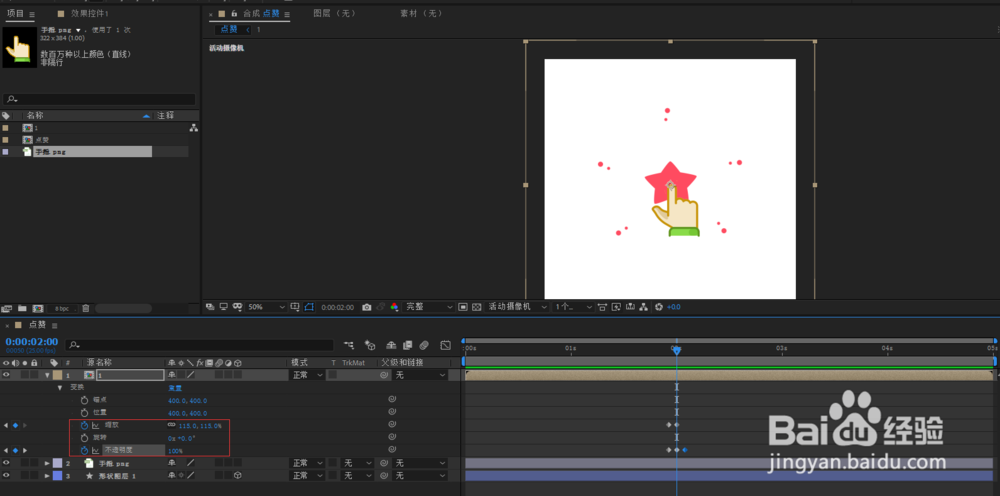The width and height of the screenshot is (1000, 496).
Task: Click the 8 bpc color depth button
Action: pyautogui.click(x=62, y=309)
